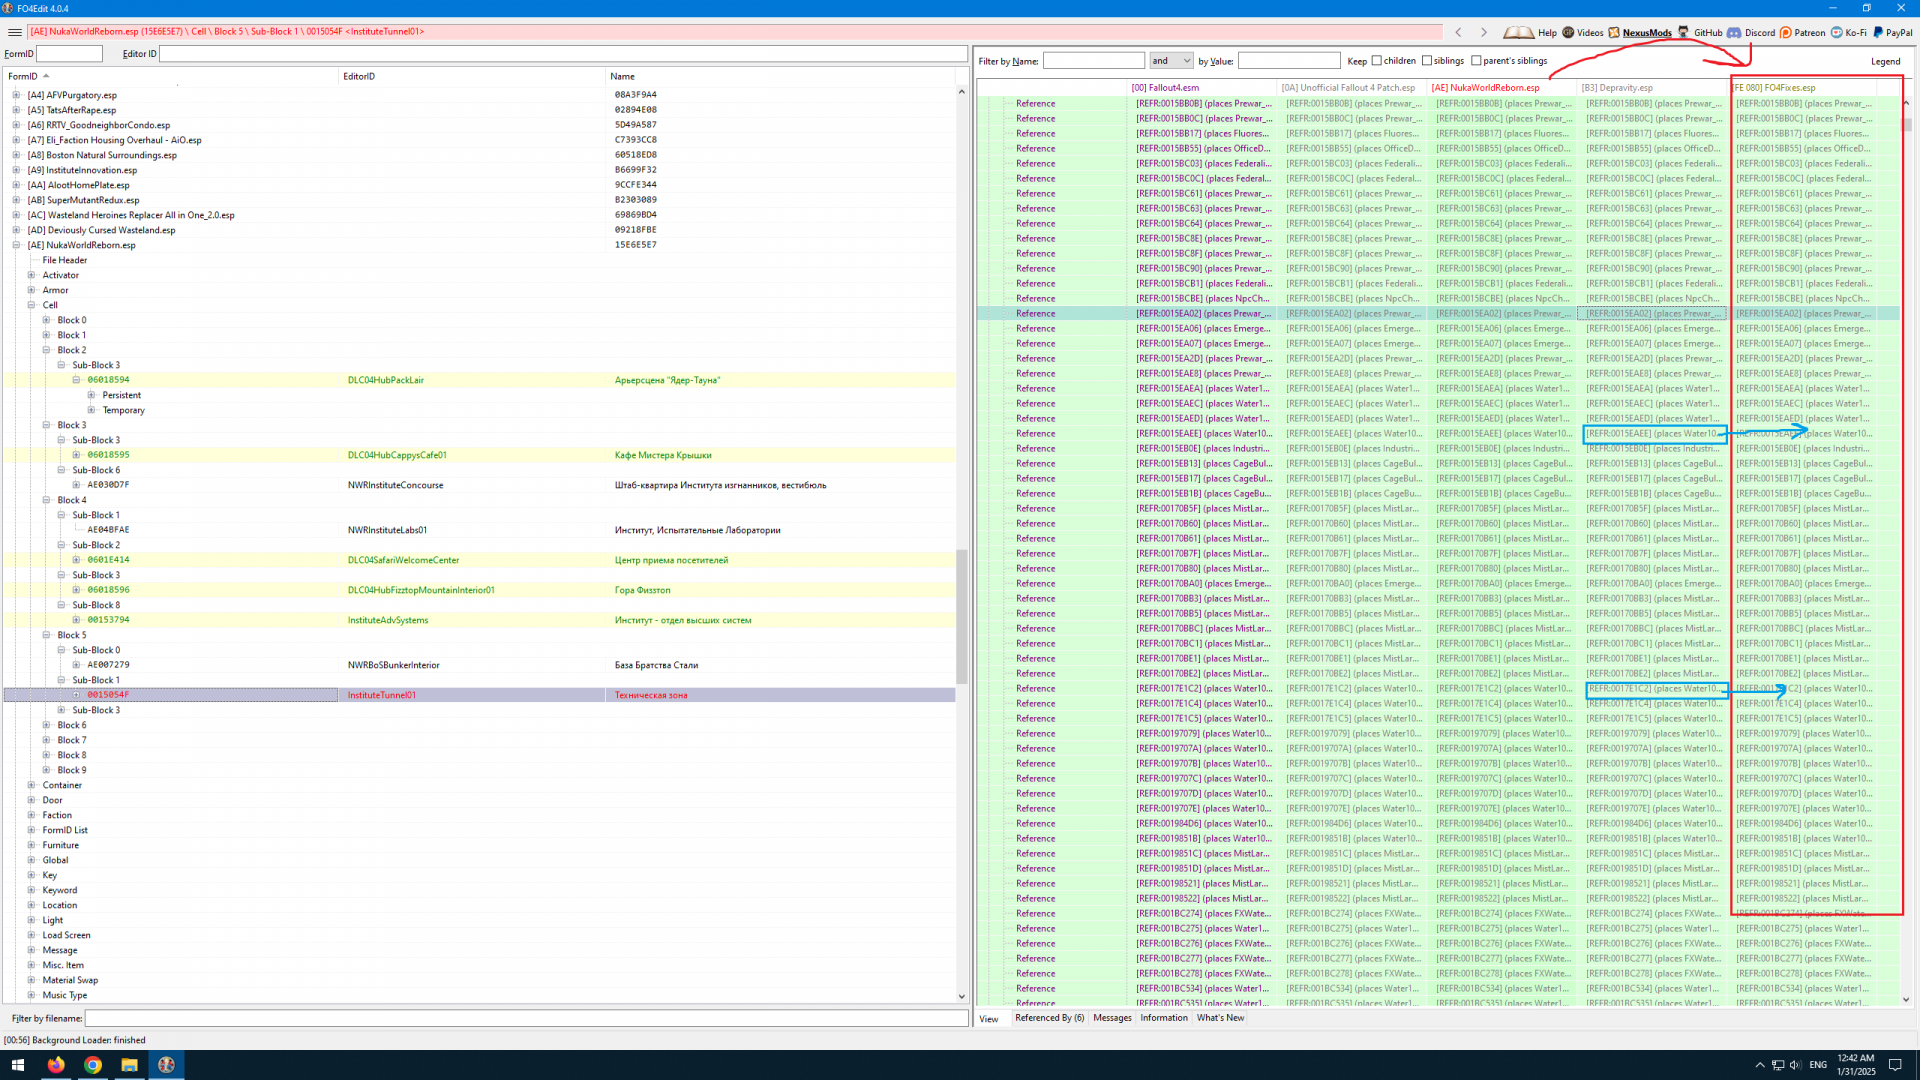Open the NexusMods link
Image resolution: width=1920 pixels, height=1080 pixels.
1646,33
